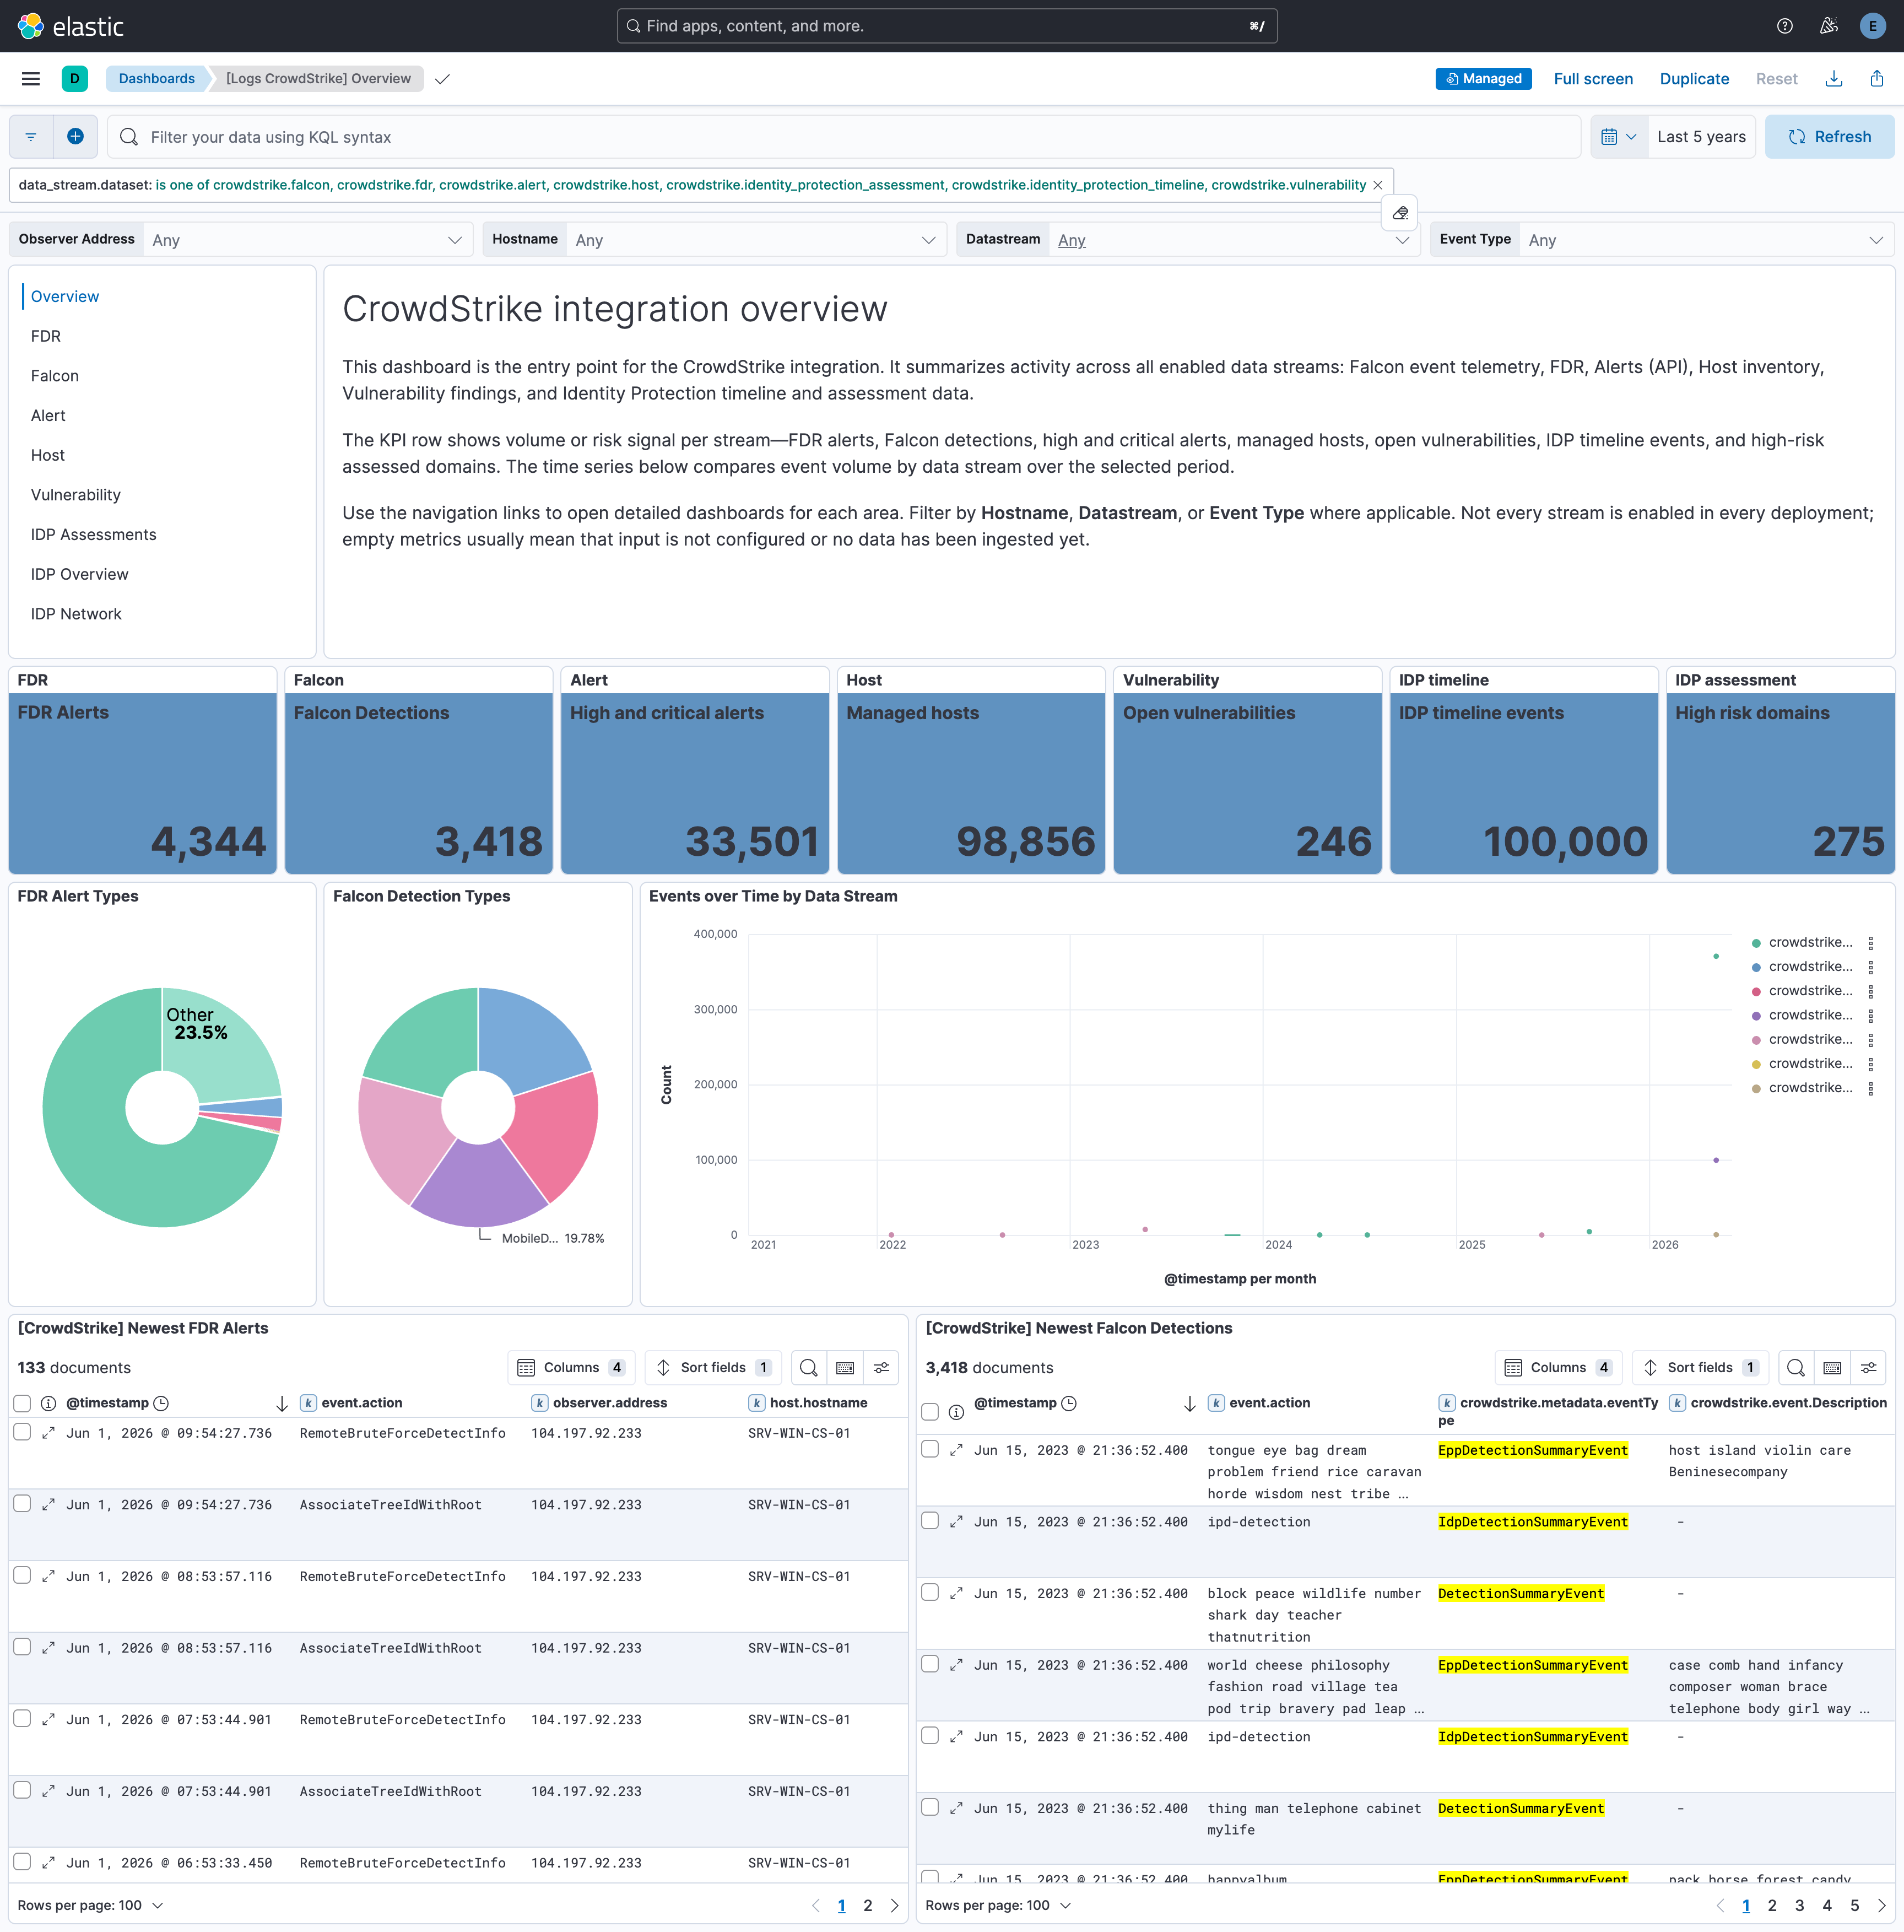Open the date quick menu calendar dropdown

coord(1618,137)
